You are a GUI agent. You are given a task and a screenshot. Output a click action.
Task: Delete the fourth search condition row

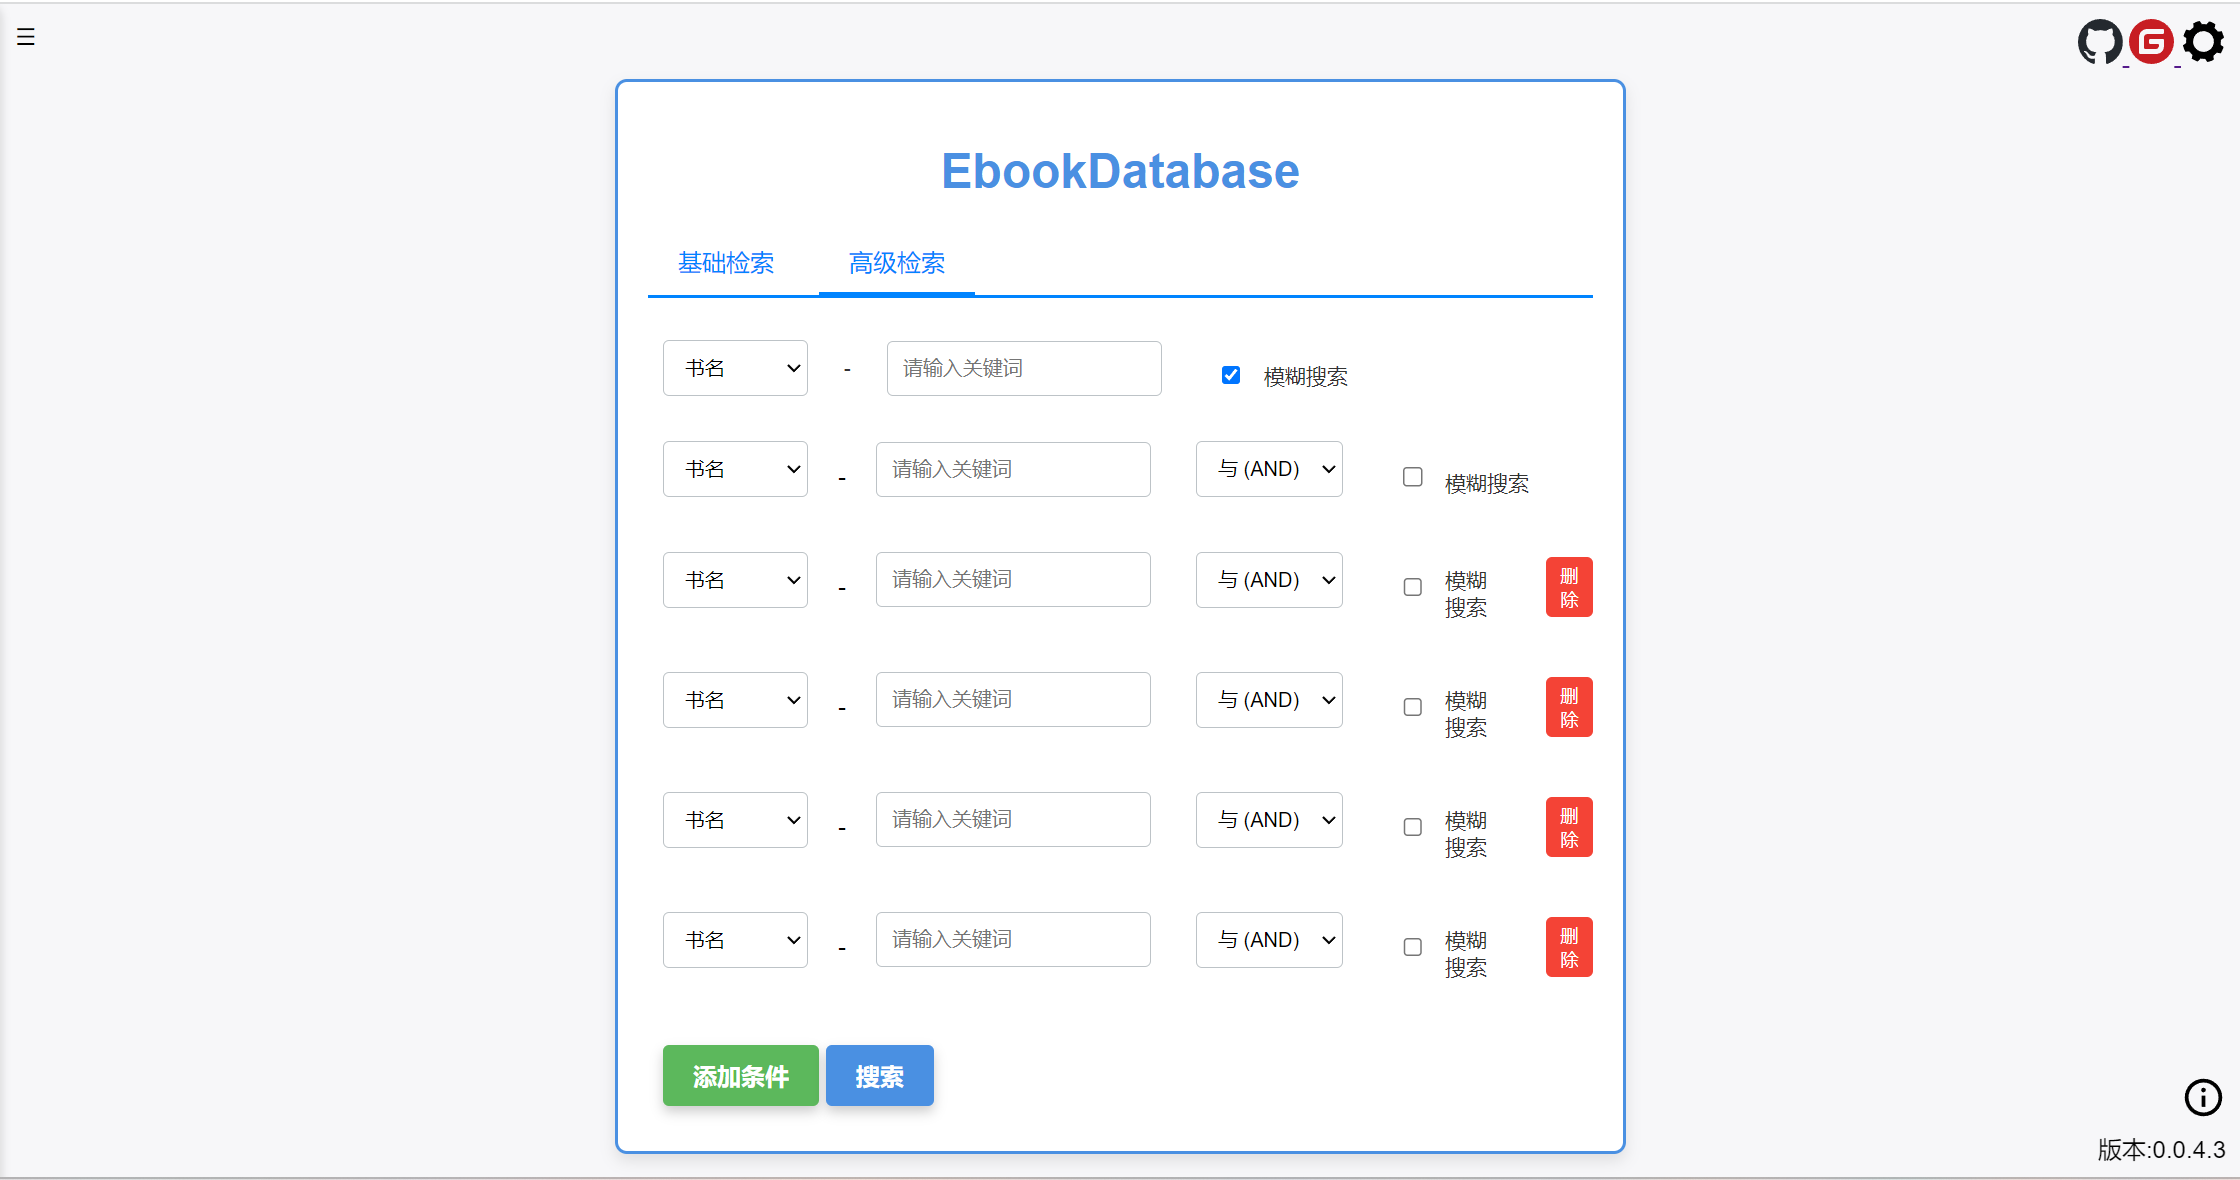1568,707
